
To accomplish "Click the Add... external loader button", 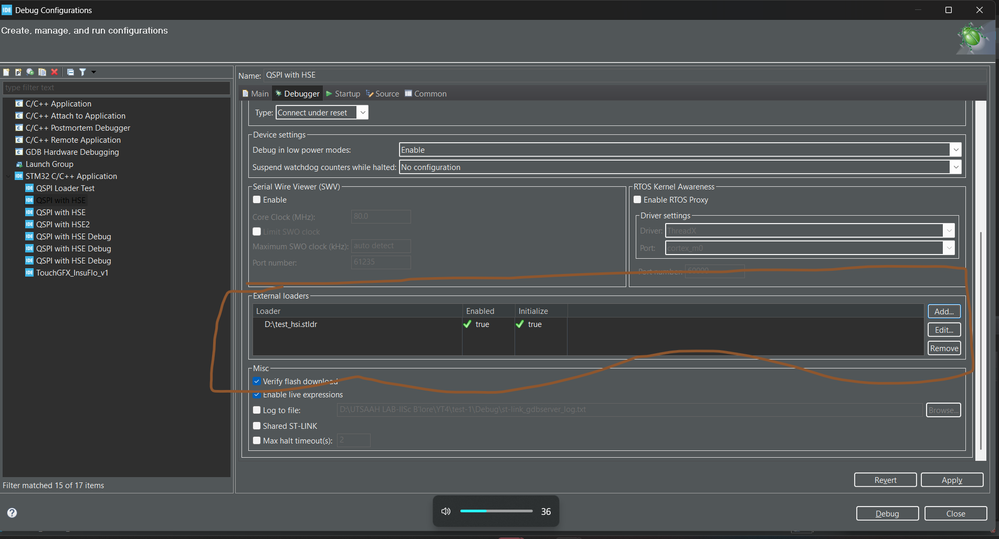I will coord(943,312).
